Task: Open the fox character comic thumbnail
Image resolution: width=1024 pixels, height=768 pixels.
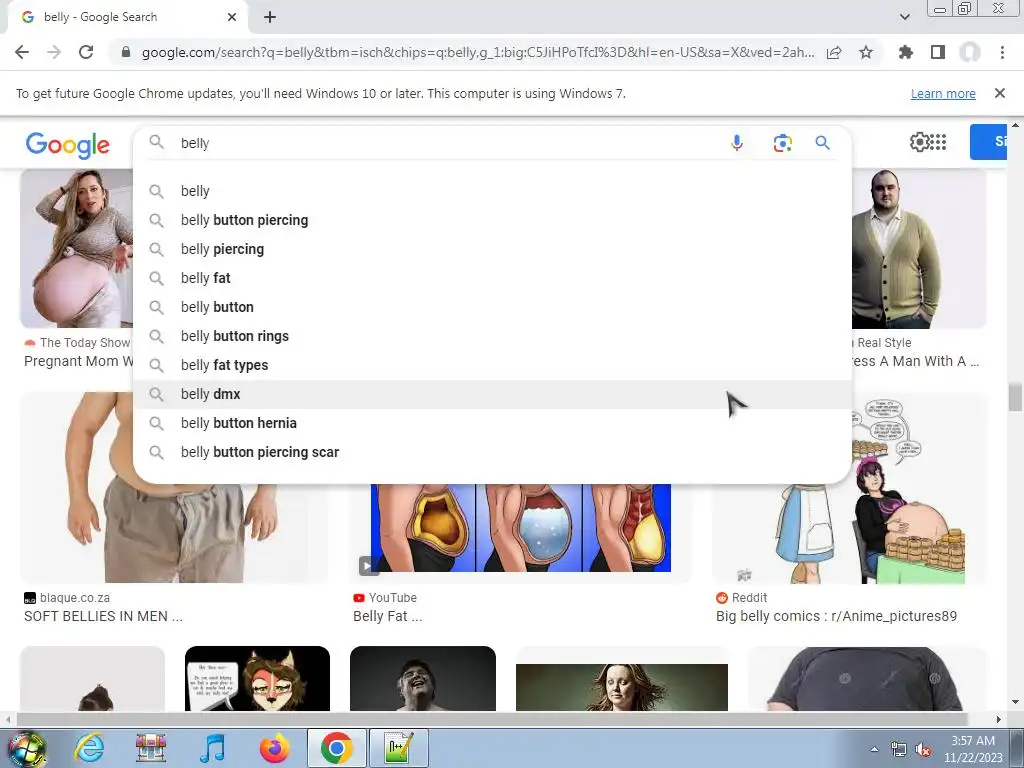Action: coord(257,679)
